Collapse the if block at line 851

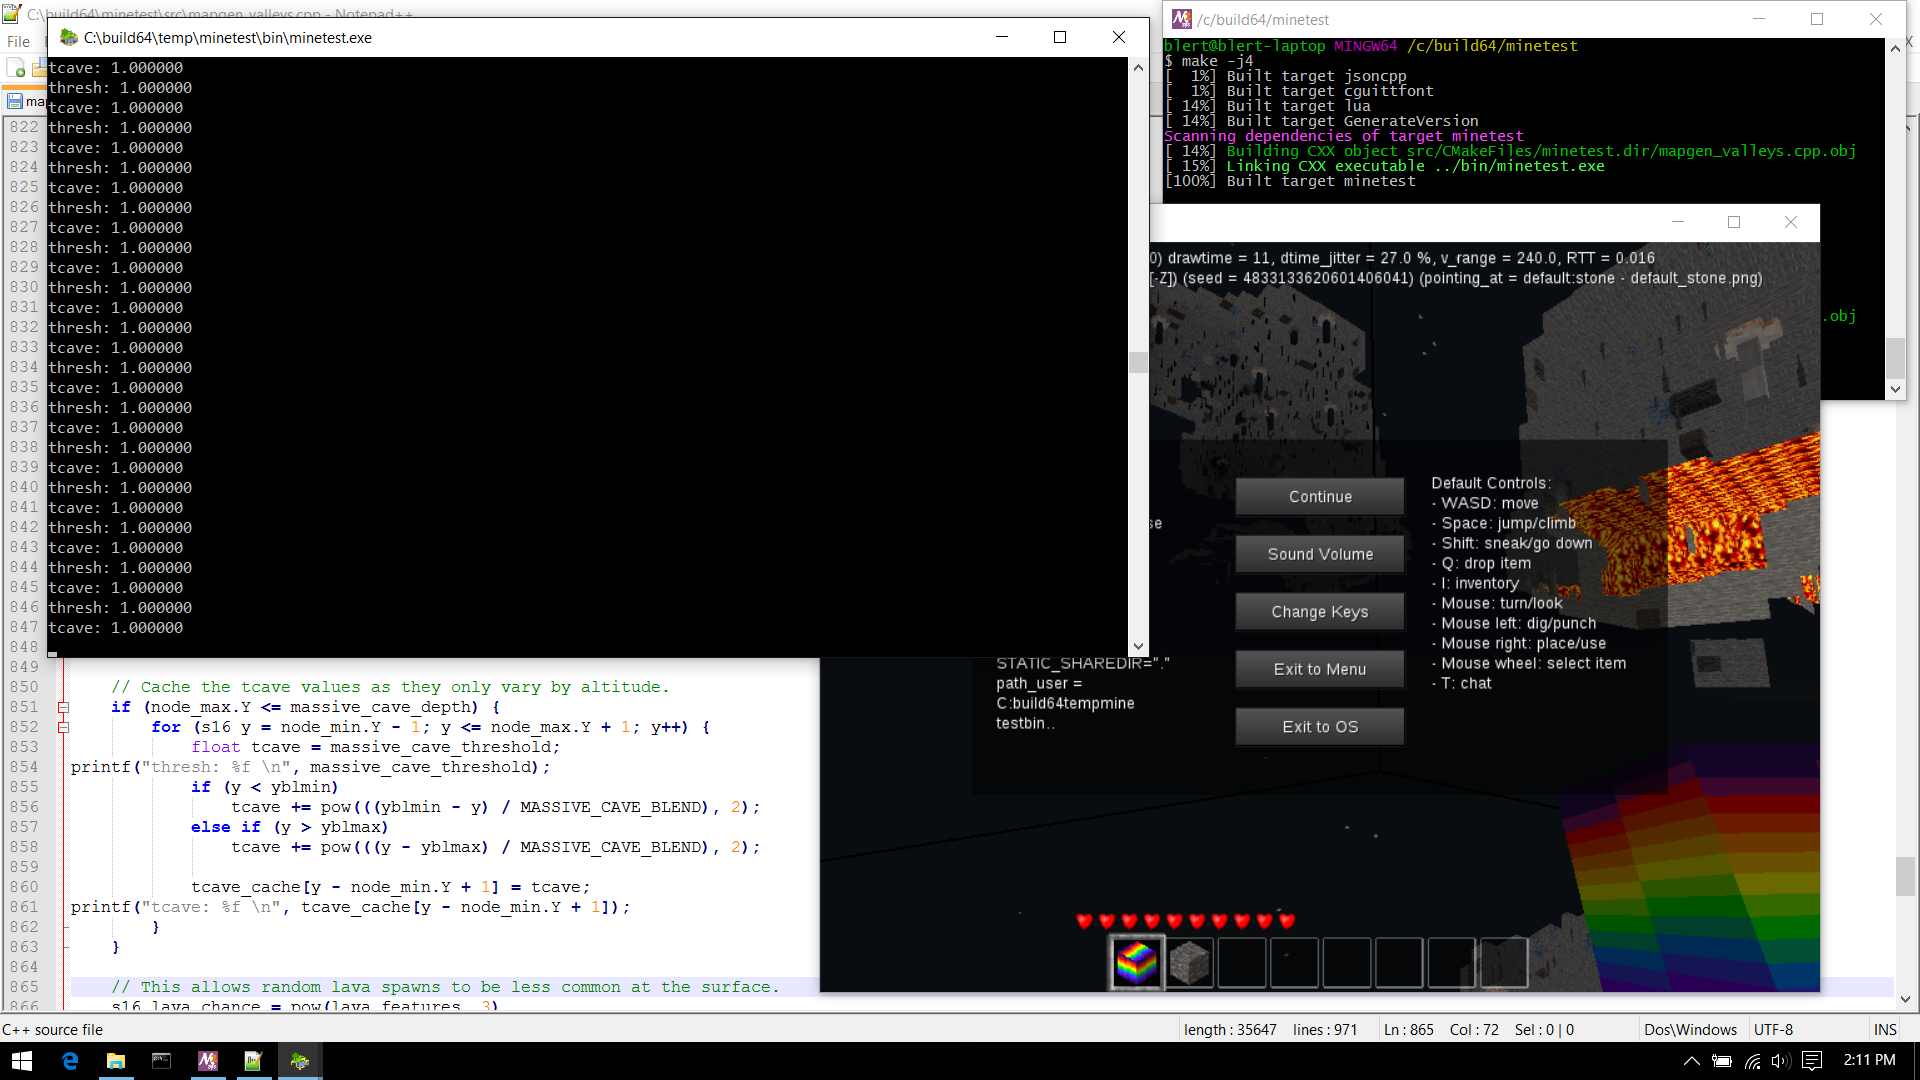click(x=63, y=707)
